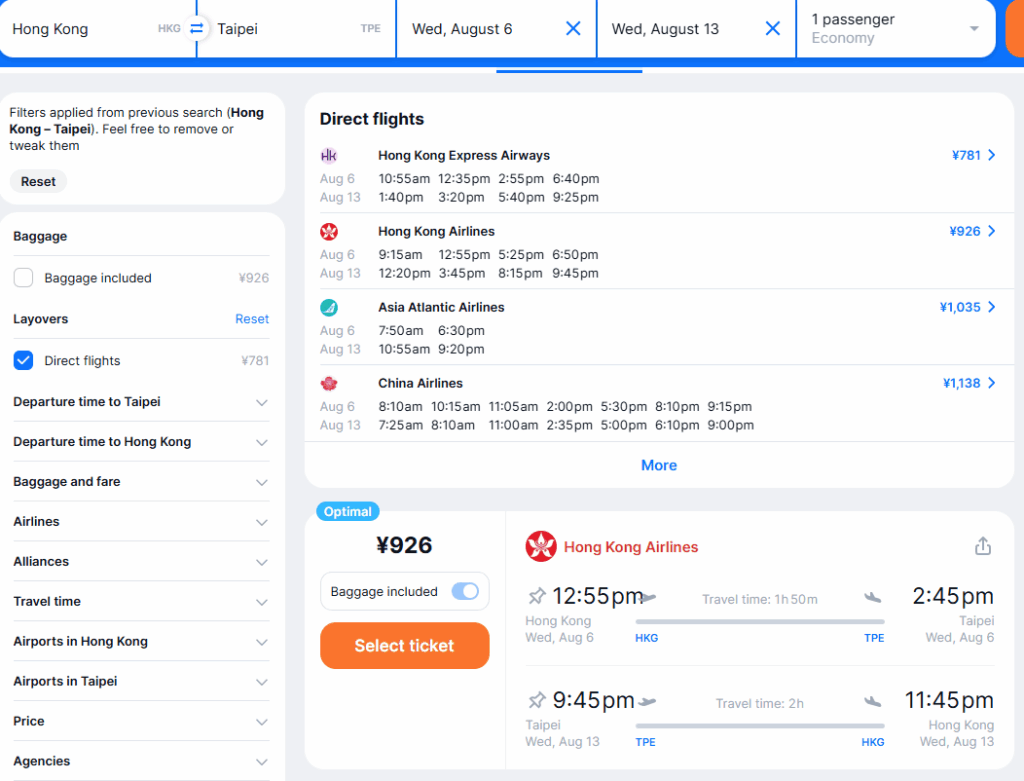Click the China Airlines logo

pos(328,383)
